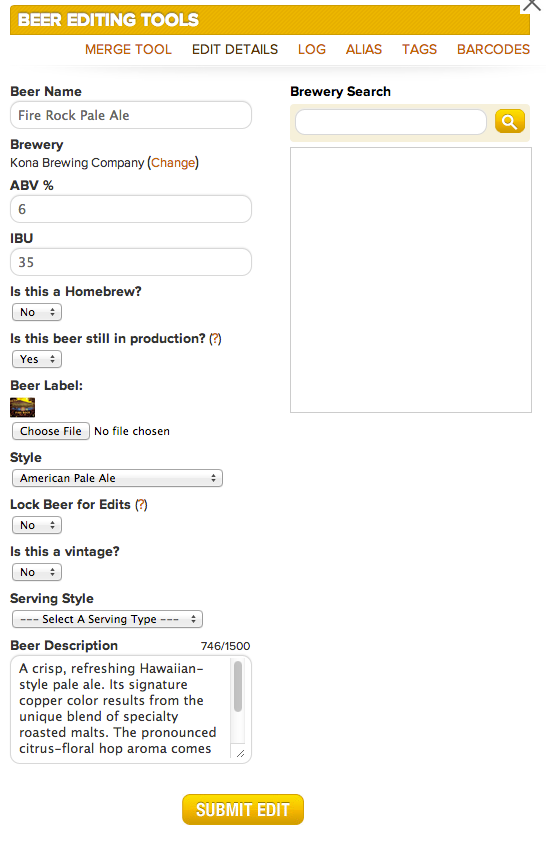The height and width of the screenshot is (846, 546).
Task: Open the Log tab
Action: (312, 49)
